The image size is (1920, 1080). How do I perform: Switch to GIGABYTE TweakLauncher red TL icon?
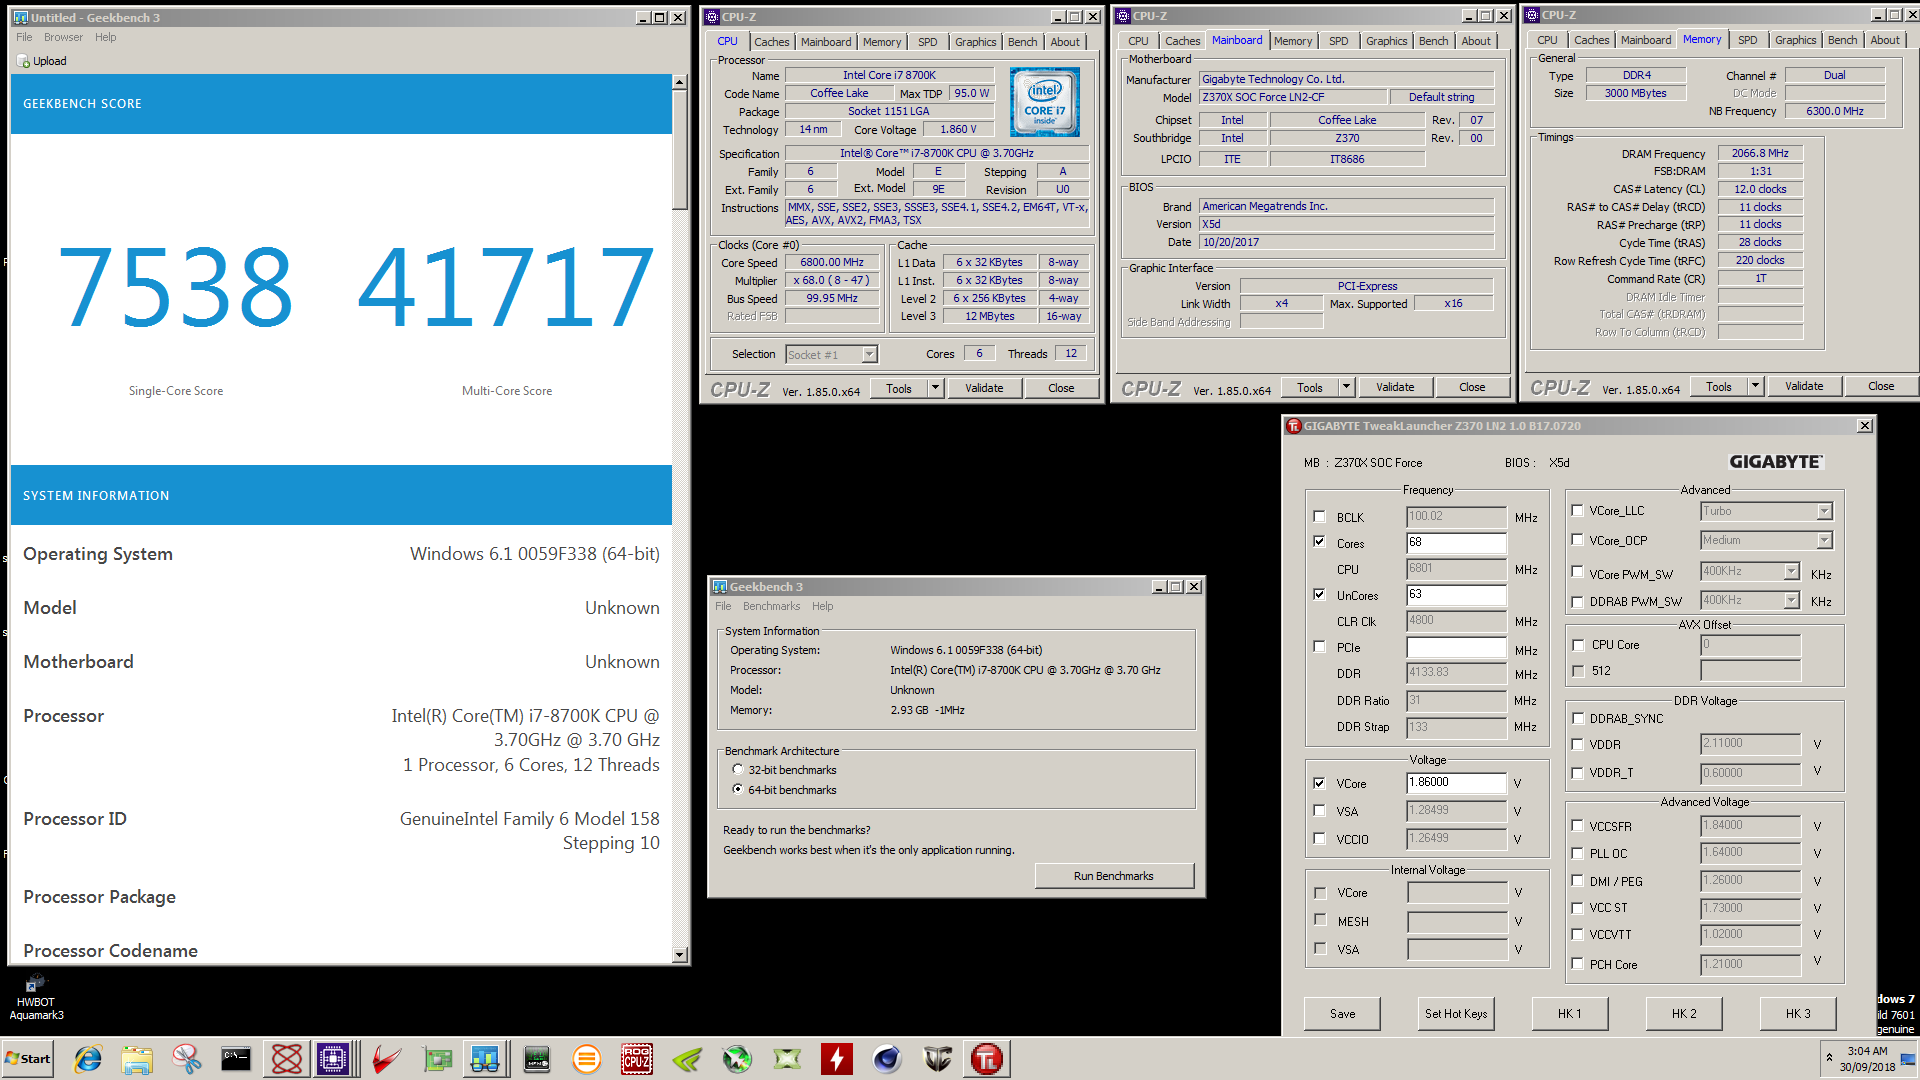[x=987, y=1059]
